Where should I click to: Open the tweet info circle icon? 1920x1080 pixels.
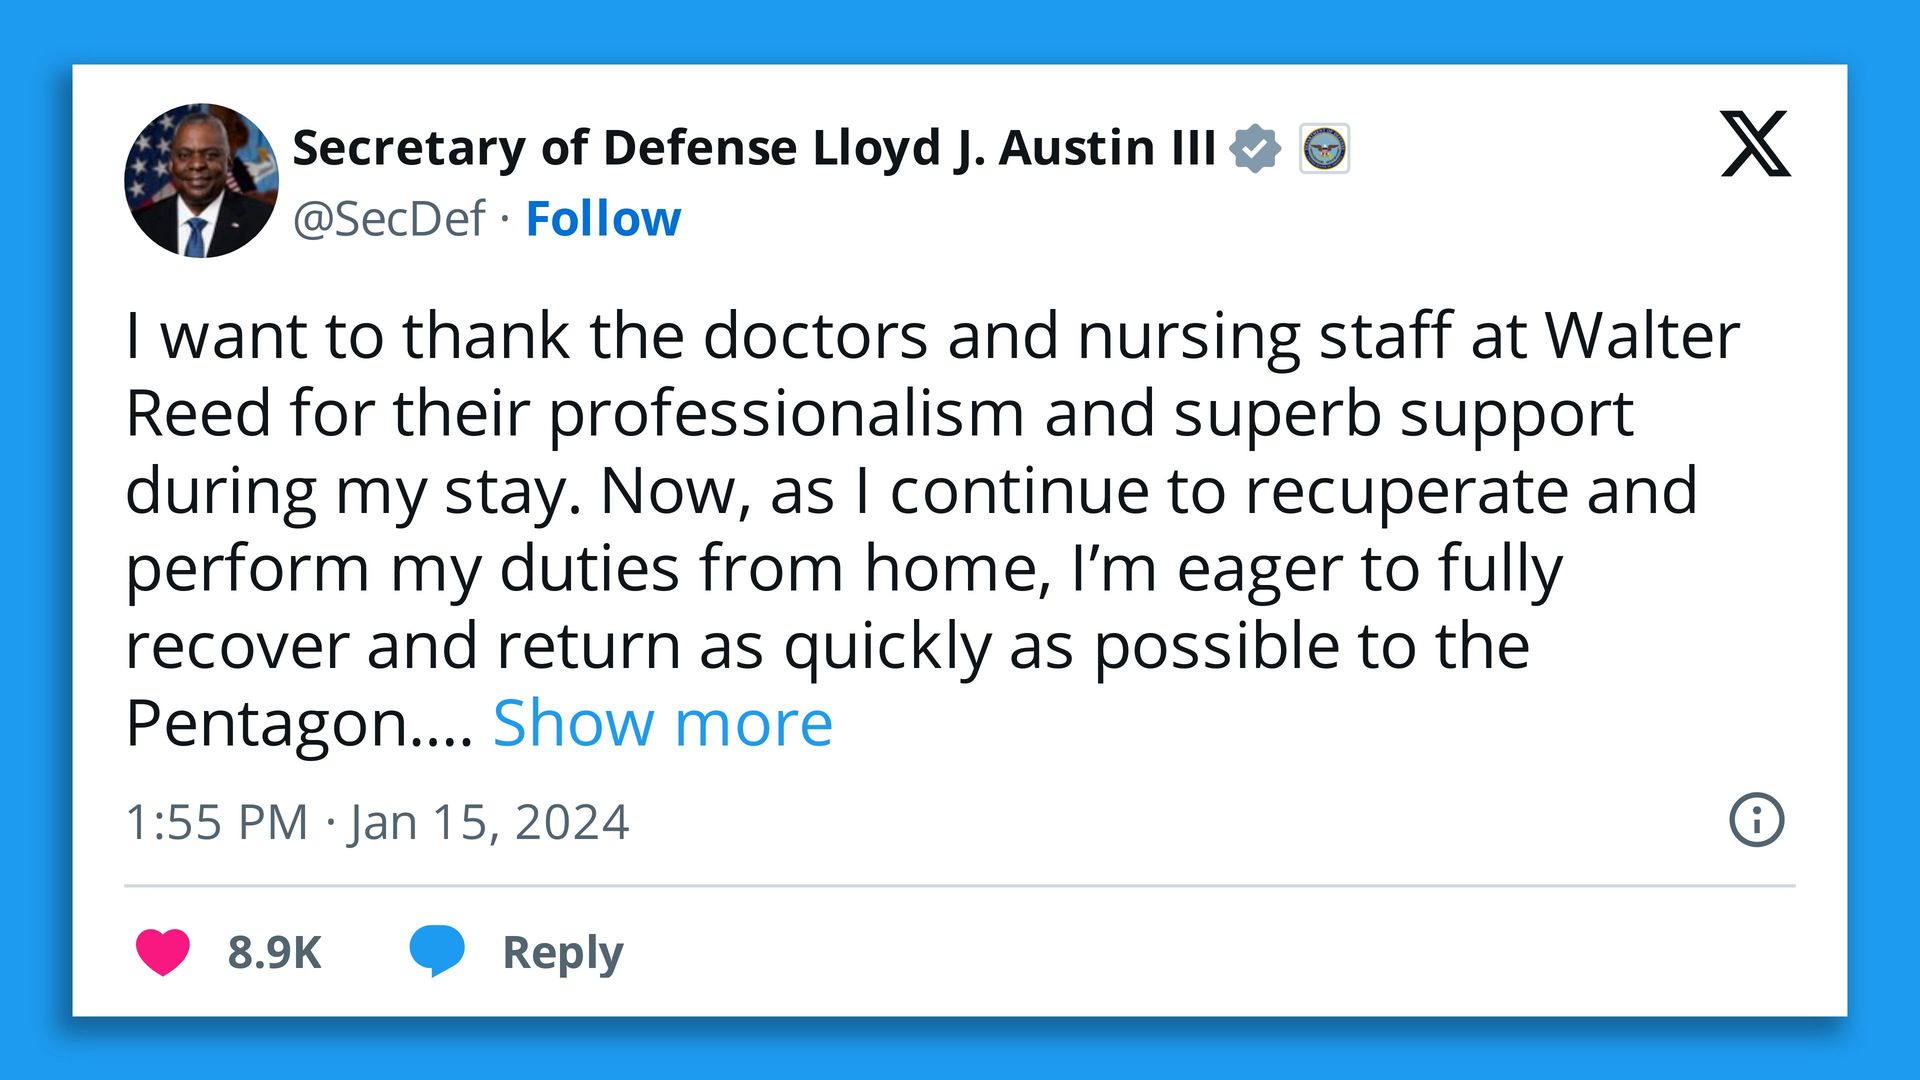click(x=1756, y=820)
